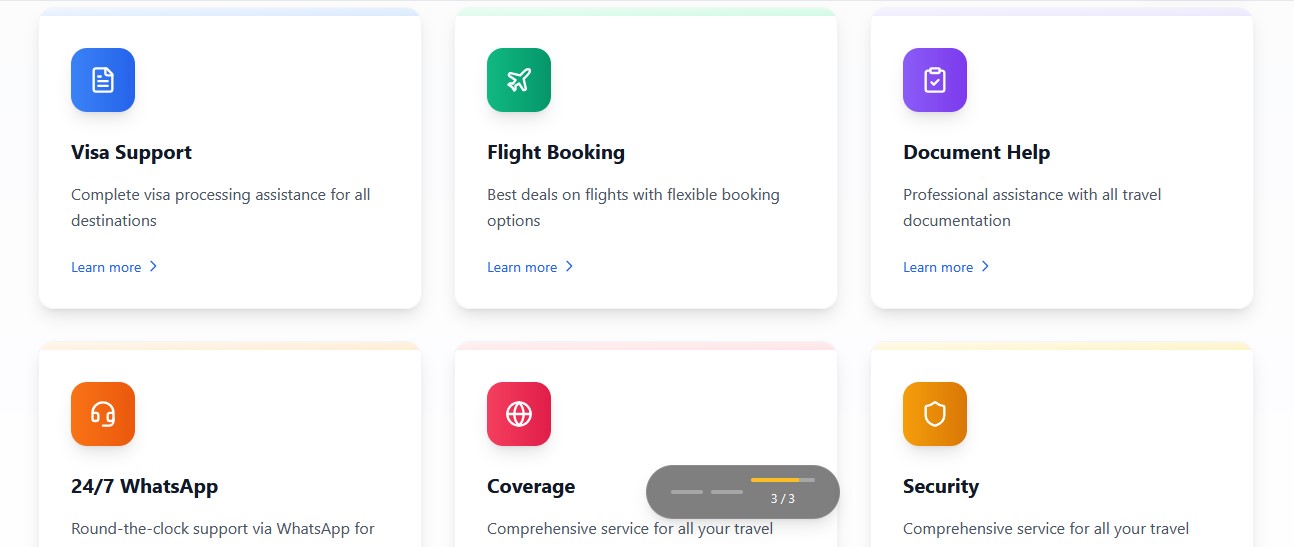Click the Flight Booking heading
The image size is (1294, 547).
coord(556,153)
